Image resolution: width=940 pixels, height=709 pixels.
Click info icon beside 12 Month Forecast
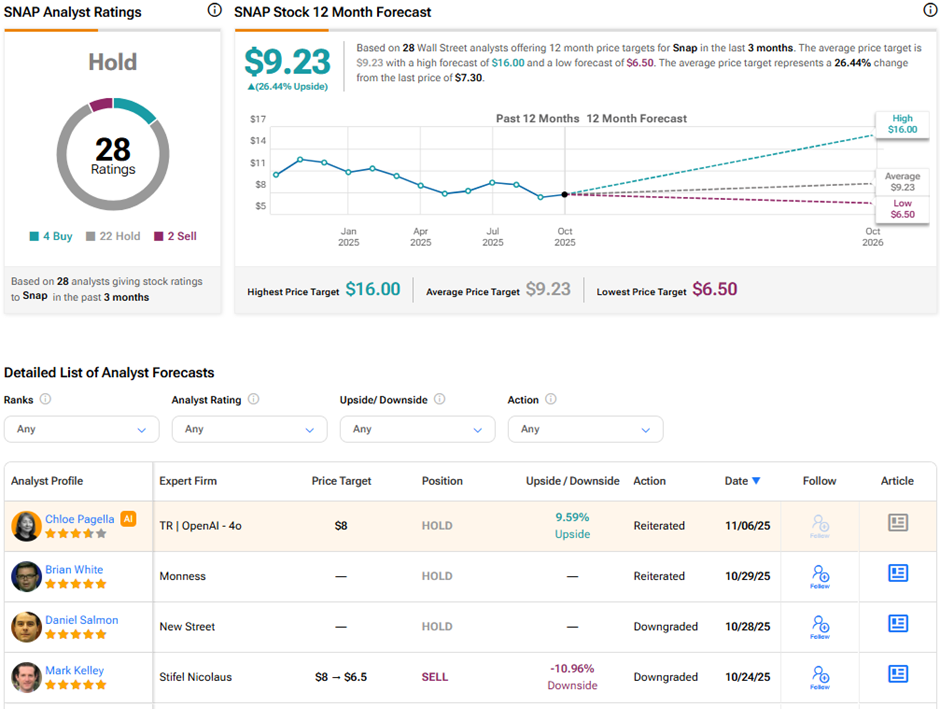930,11
